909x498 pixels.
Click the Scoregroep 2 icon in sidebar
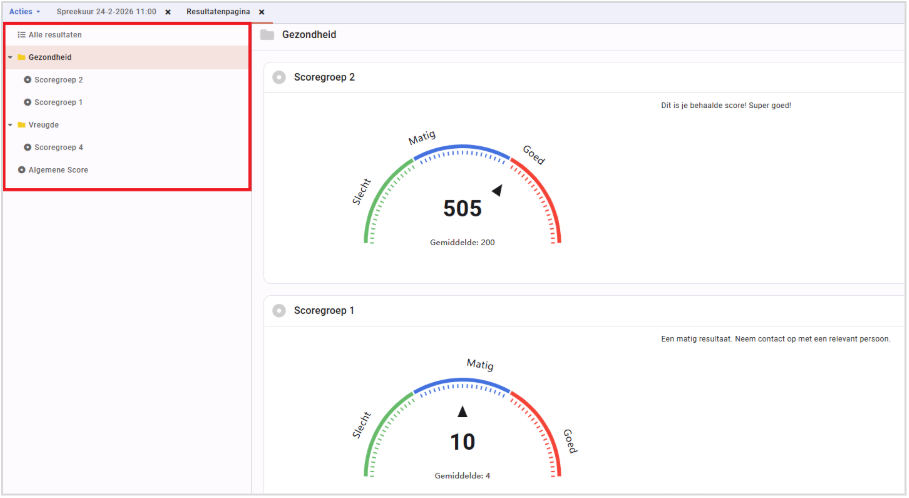pos(27,80)
